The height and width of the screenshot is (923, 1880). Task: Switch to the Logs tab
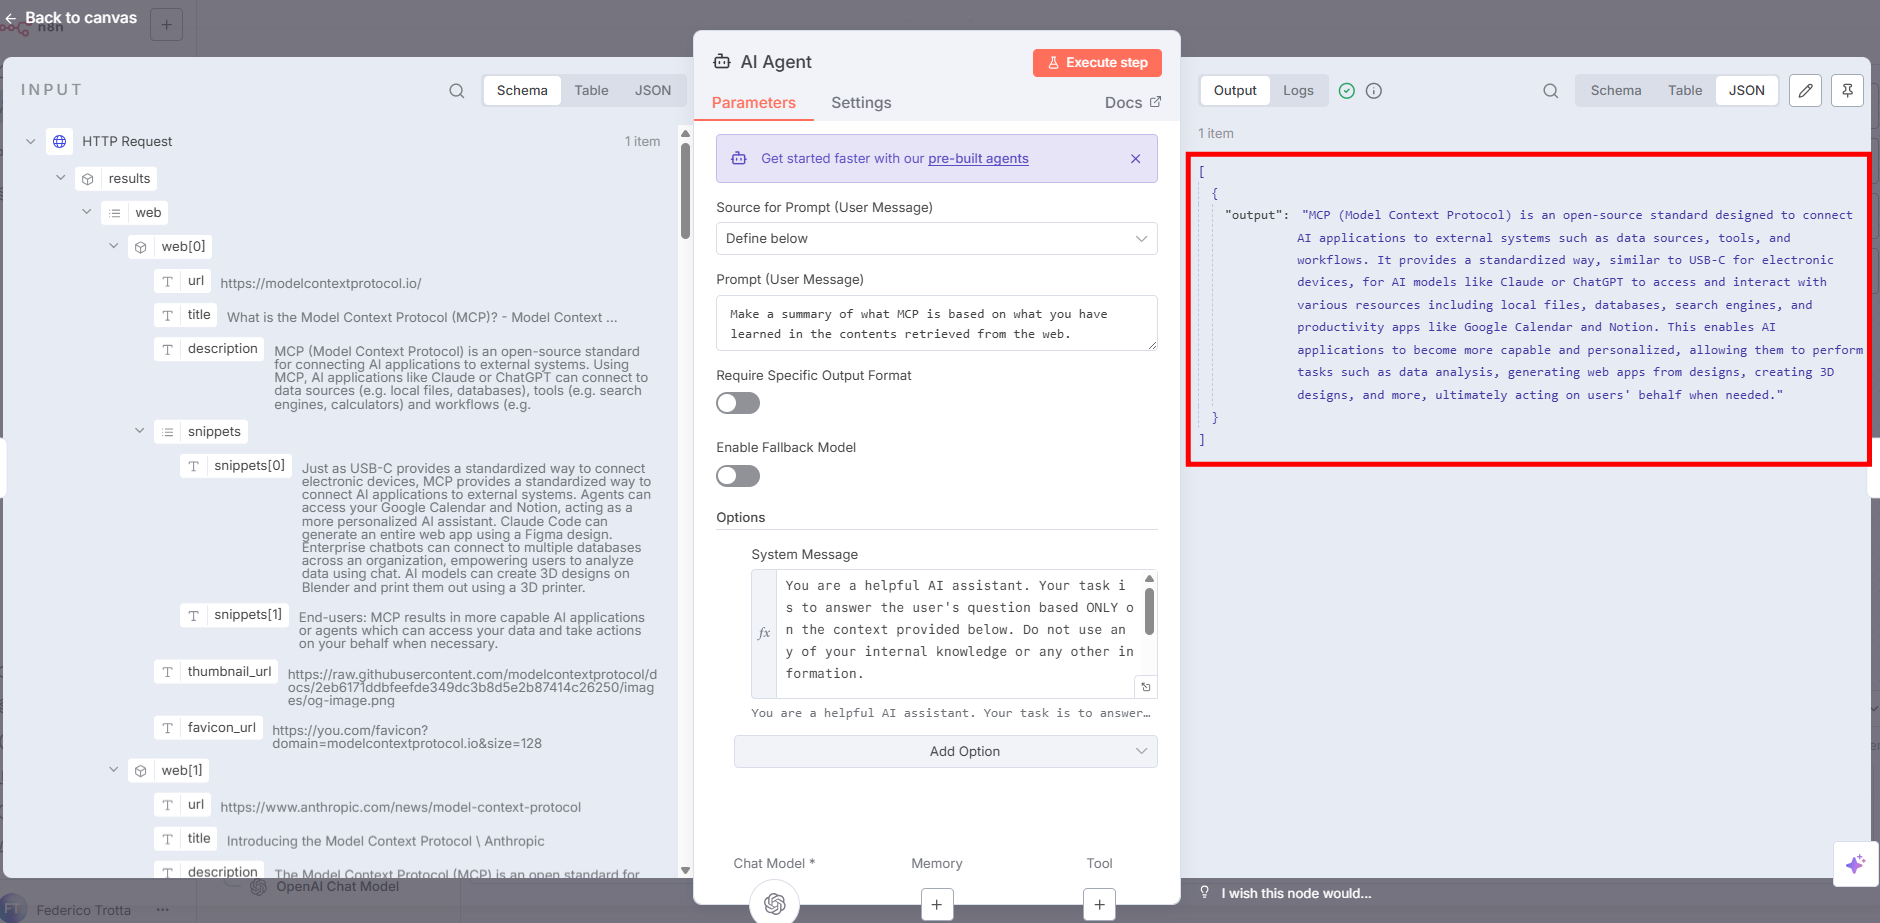point(1298,90)
